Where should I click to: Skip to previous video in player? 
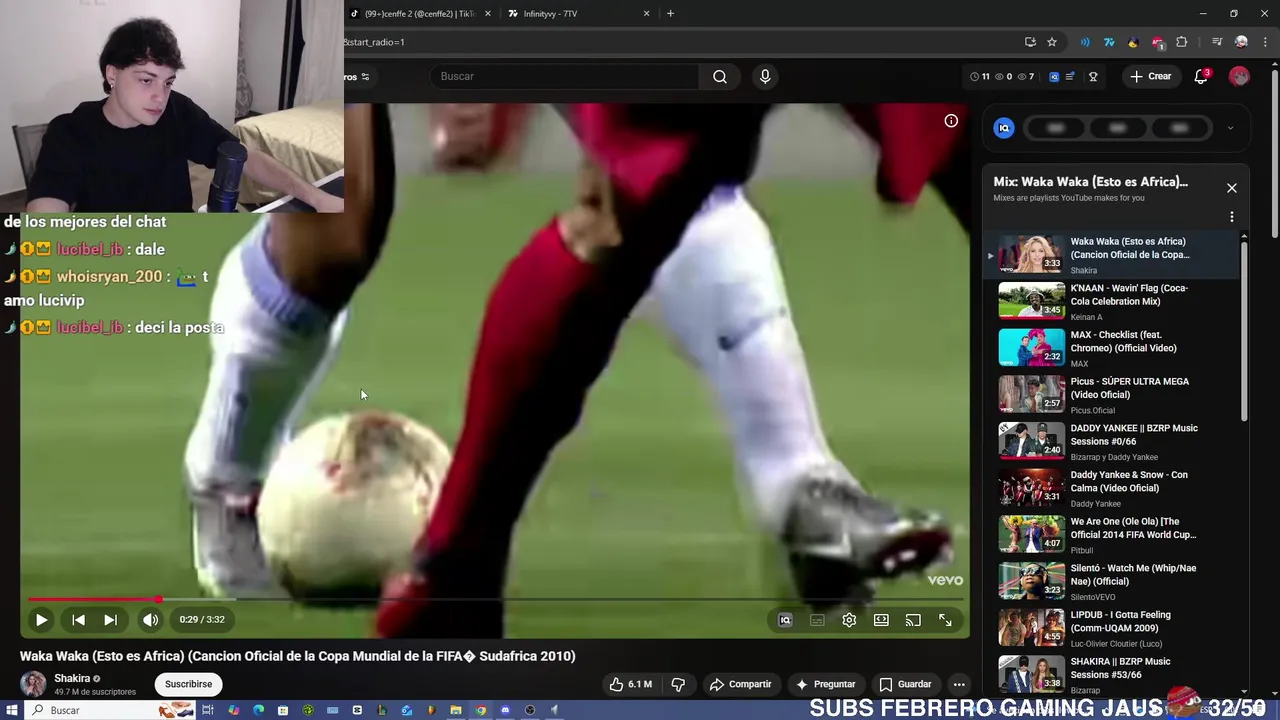pos(78,620)
